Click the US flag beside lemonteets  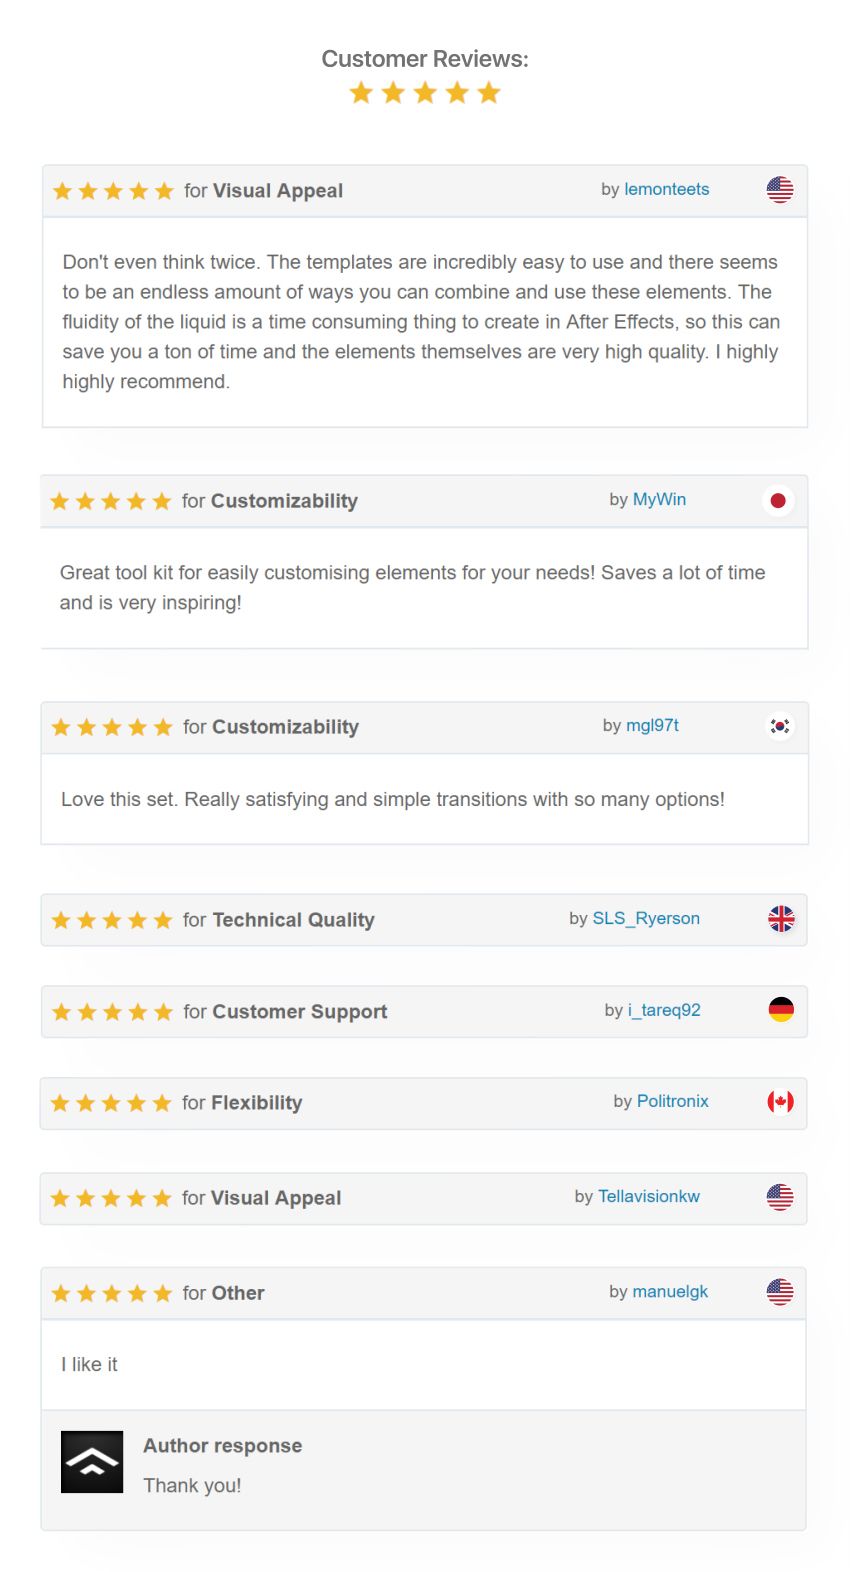pos(780,189)
